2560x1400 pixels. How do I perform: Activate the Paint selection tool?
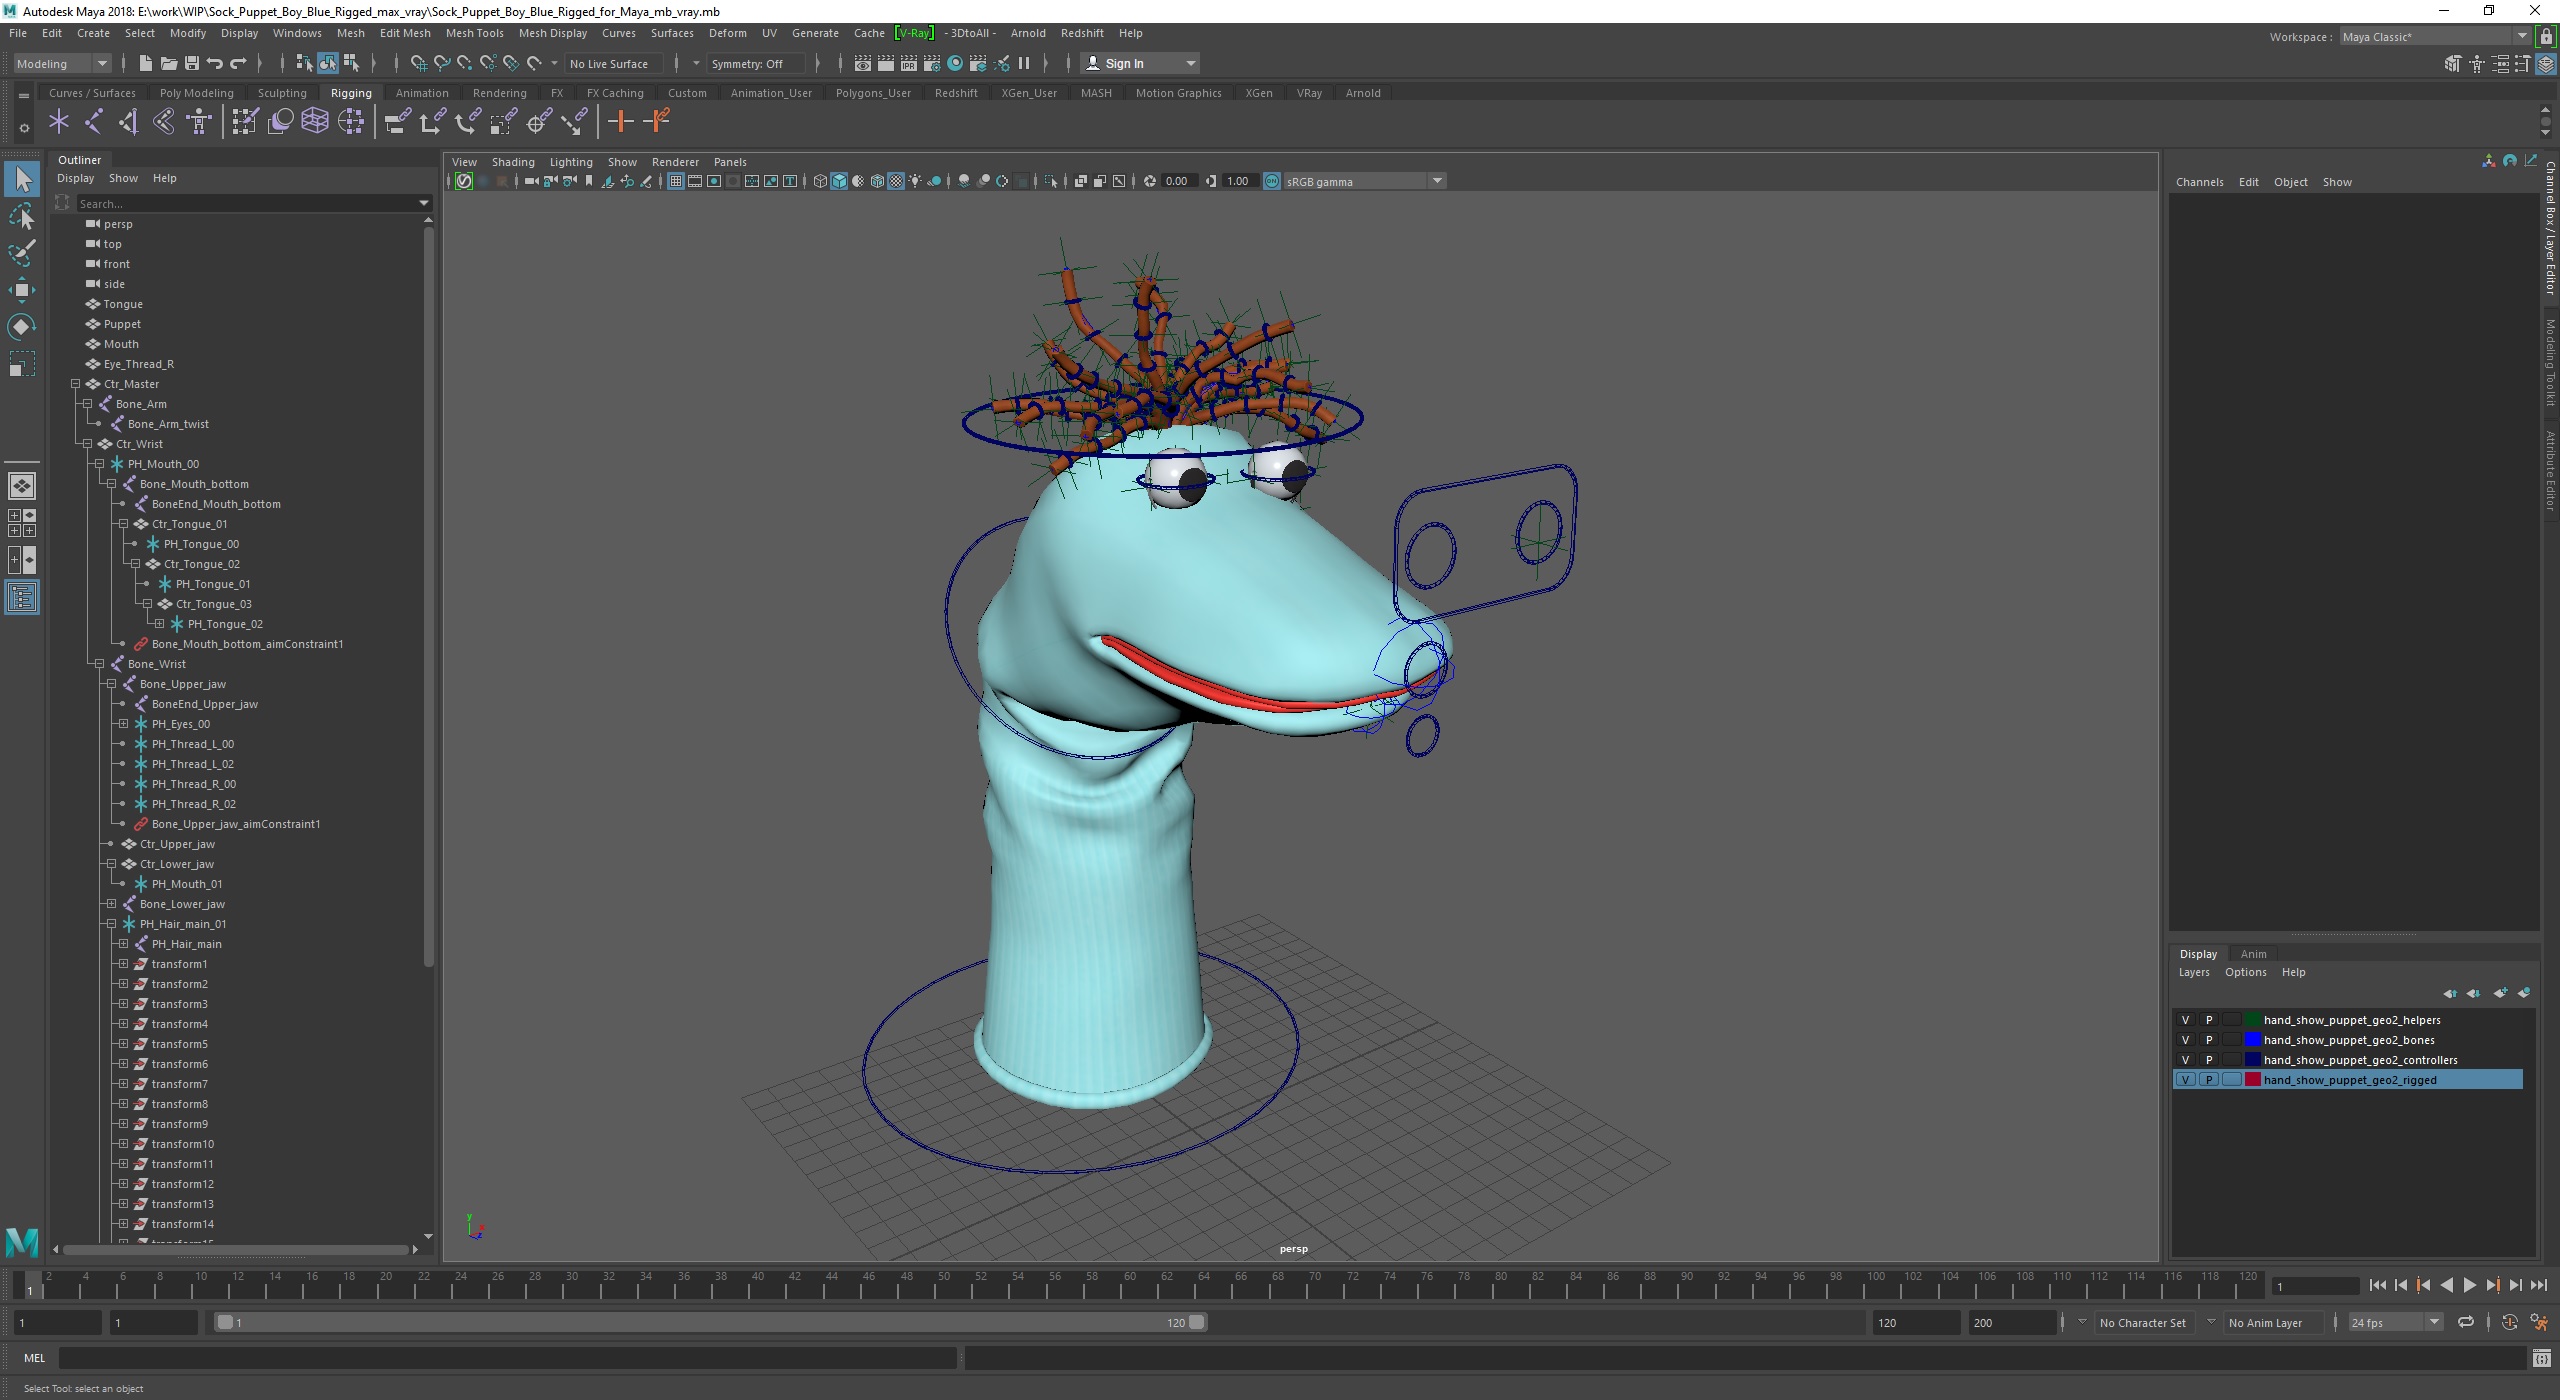click(x=22, y=253)
